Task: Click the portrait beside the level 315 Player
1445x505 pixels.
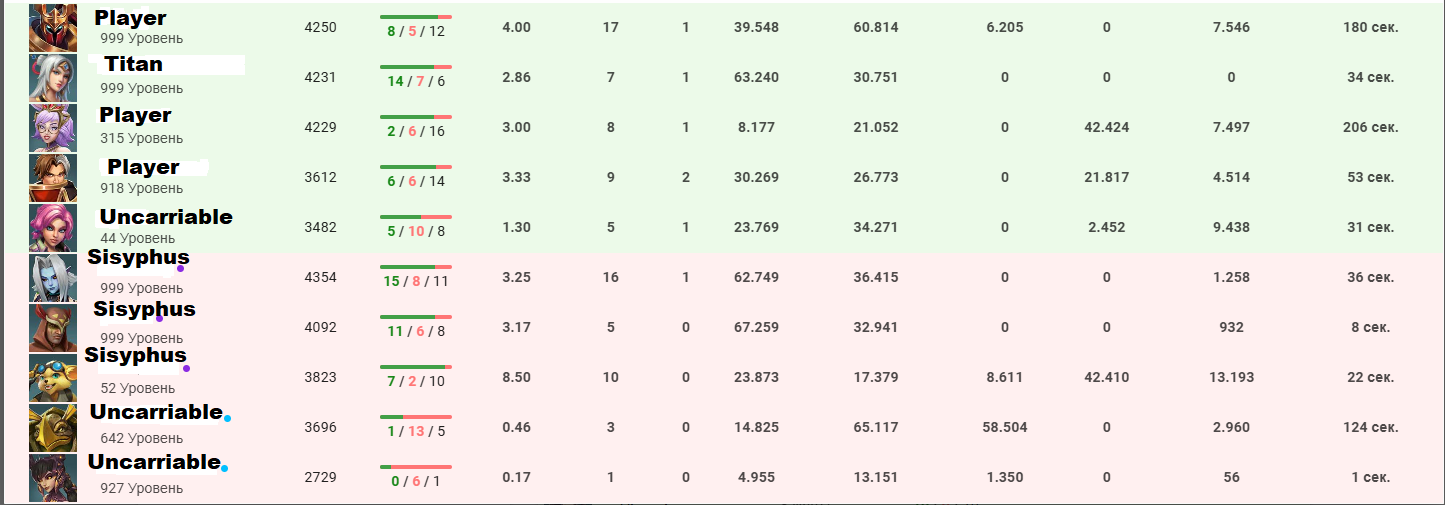Action: 53,127
